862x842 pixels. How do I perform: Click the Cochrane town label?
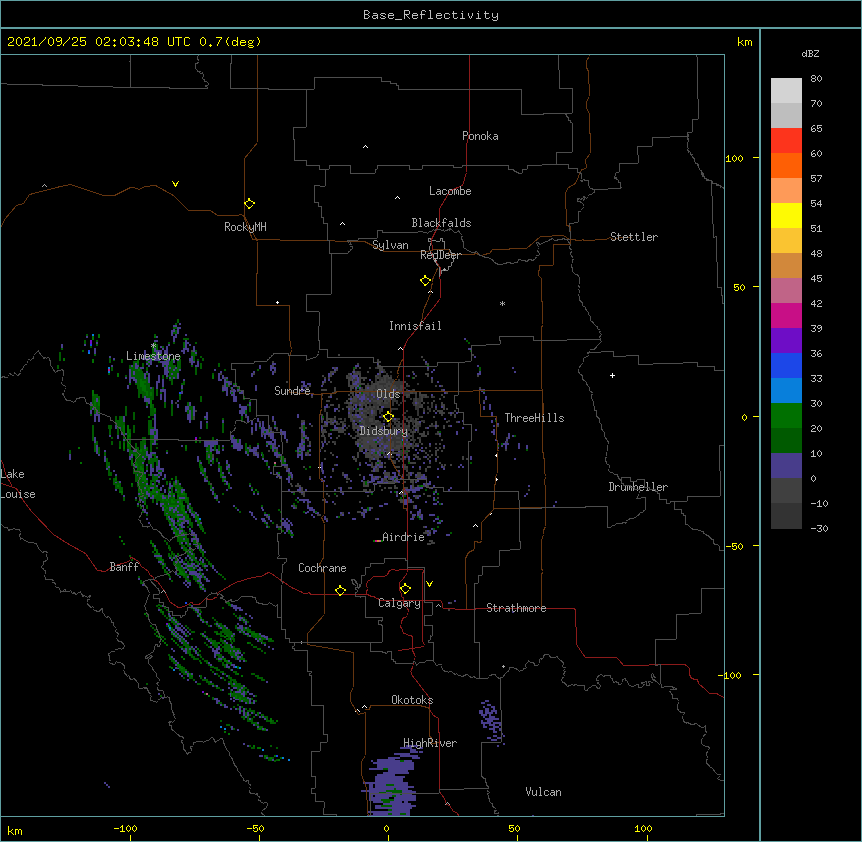322,568
